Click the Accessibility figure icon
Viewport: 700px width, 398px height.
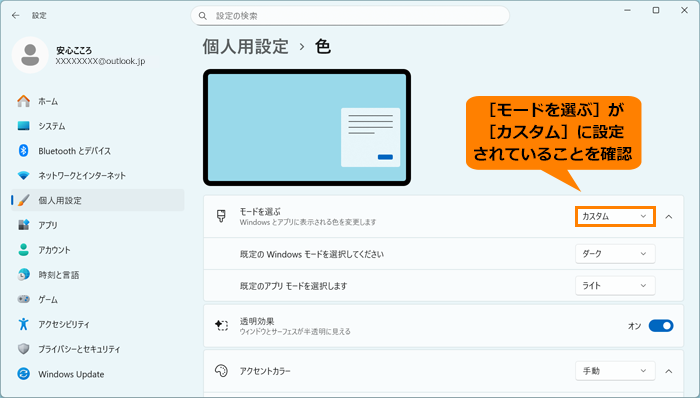[x=23, y=324]
